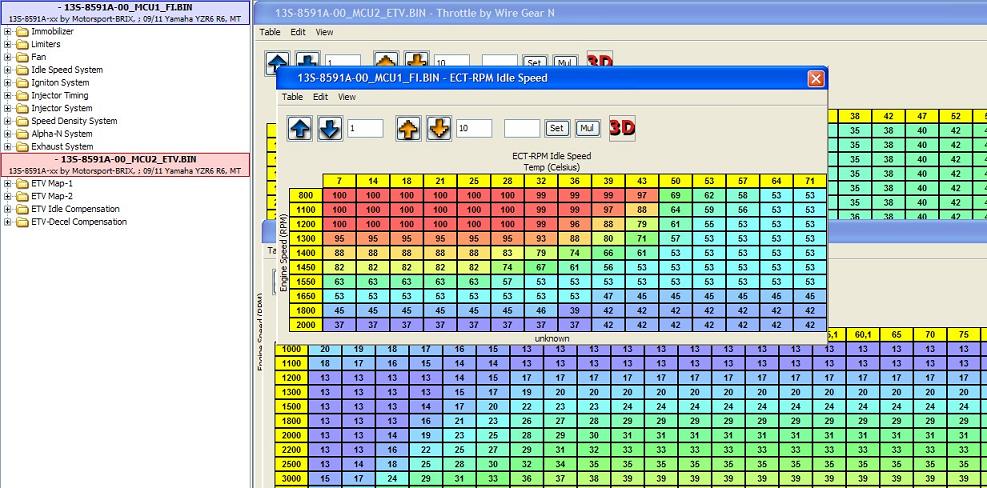Select Speed Density System in the tree

pyautogui.click(x=73, y=121)
